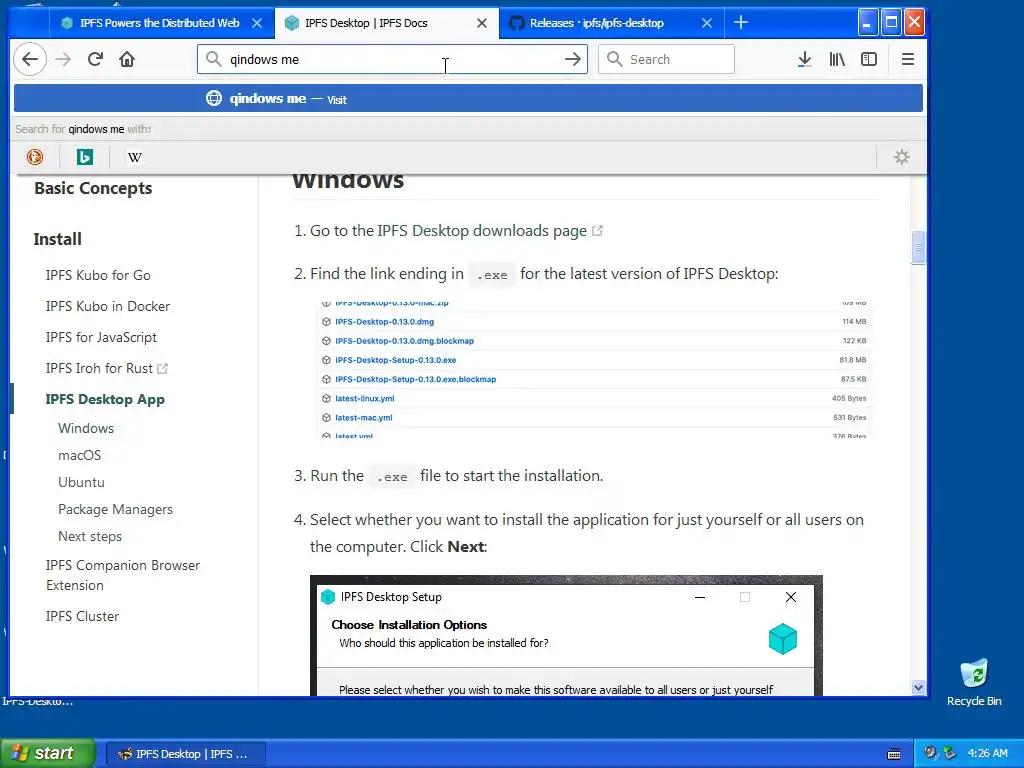Click the first system tray security icon
This screenshot has height=768, width=1024.
point(930,753)
